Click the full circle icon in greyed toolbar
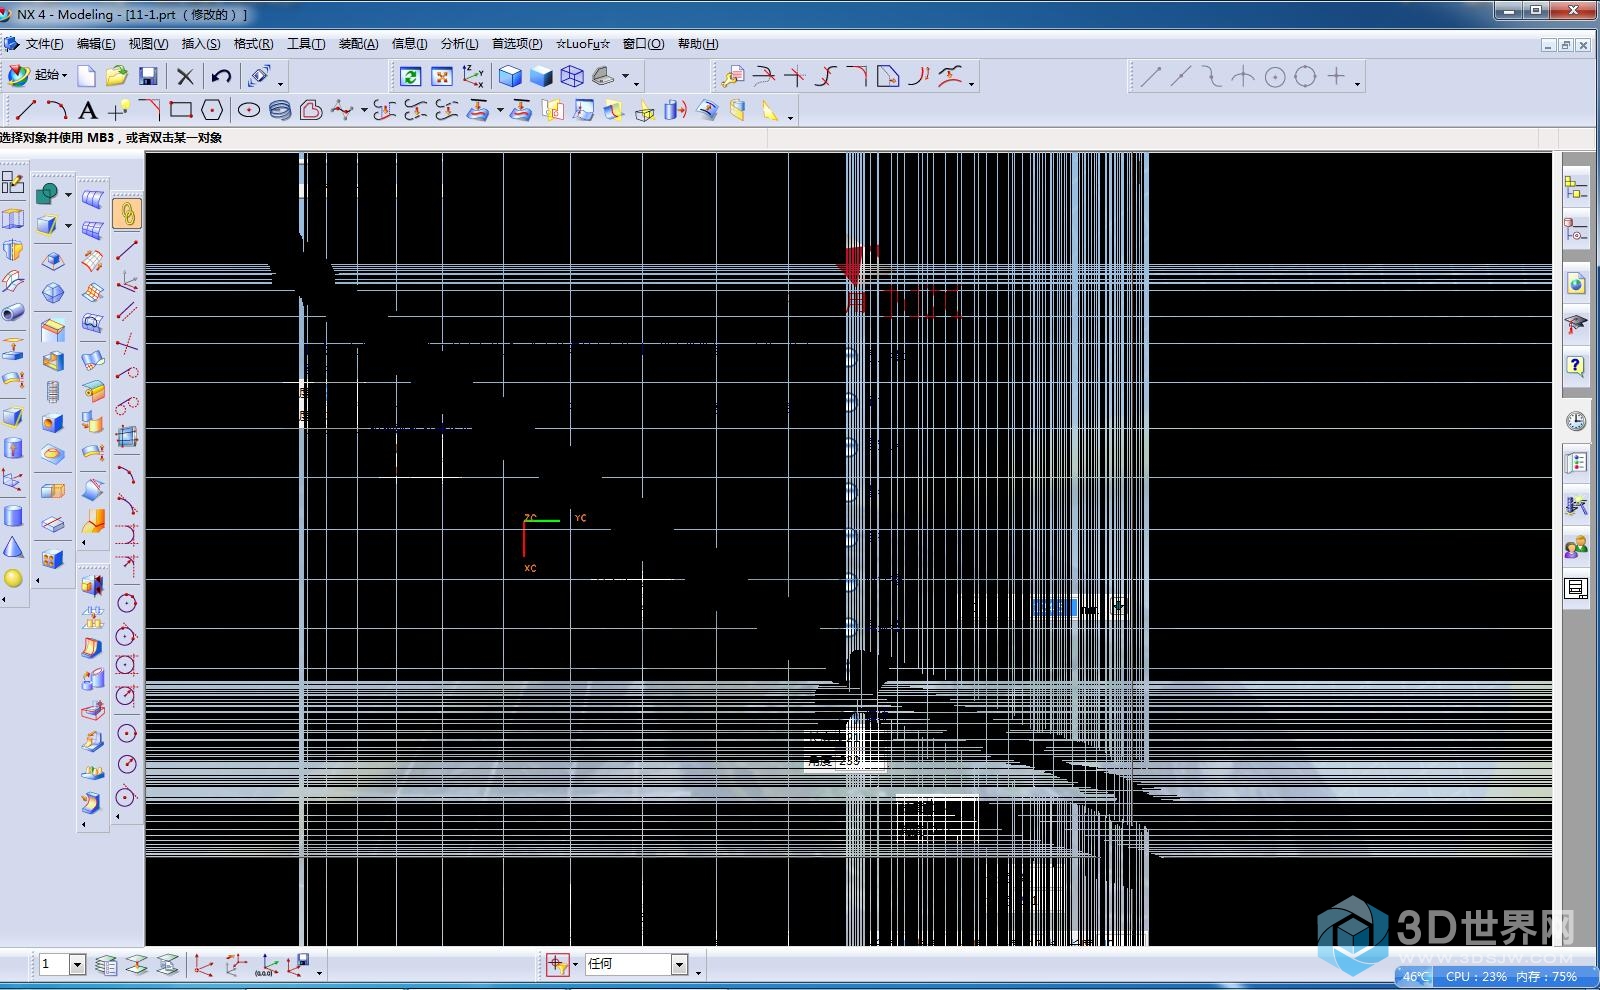The image size is (1600, 990). coord(1306,77)
